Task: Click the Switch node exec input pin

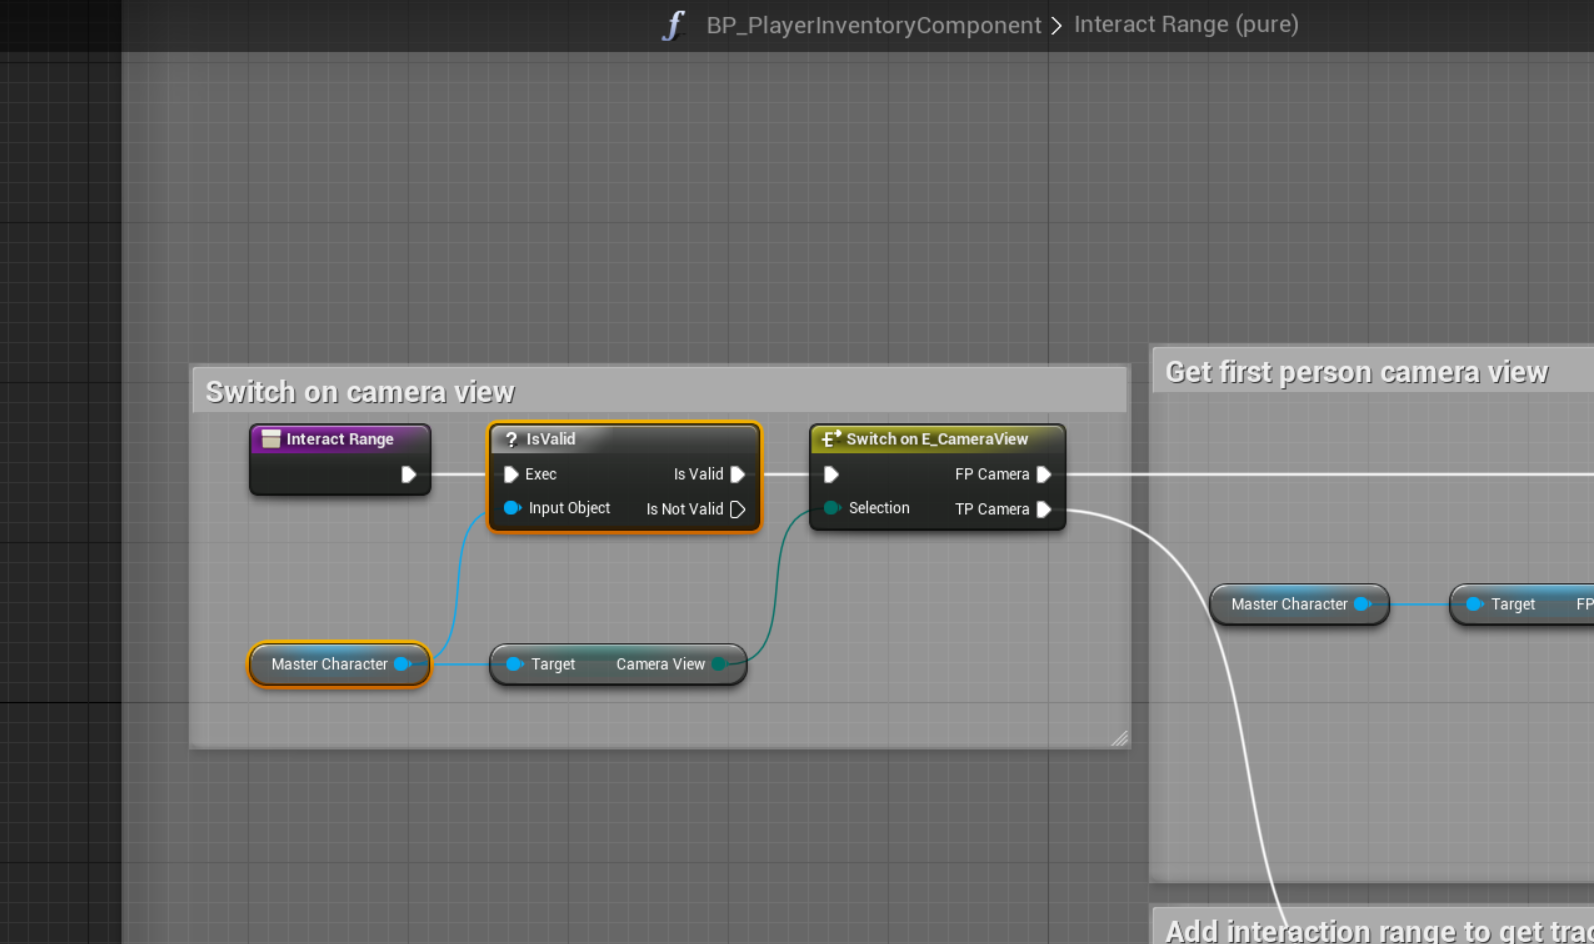Action: [831, 474]
